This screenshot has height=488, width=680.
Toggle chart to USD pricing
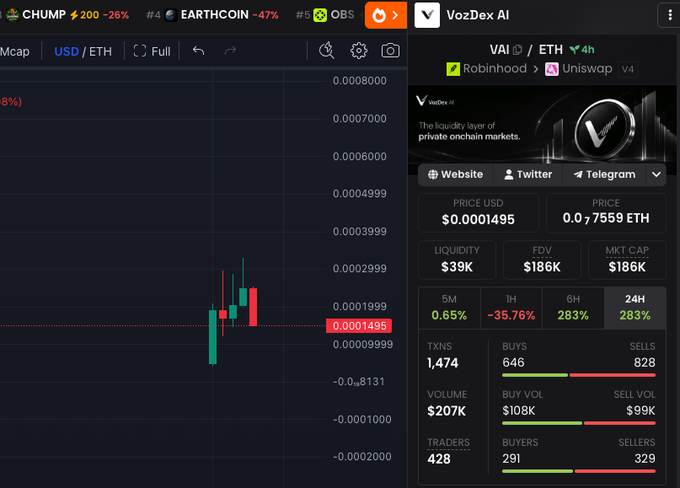point(66,52)
